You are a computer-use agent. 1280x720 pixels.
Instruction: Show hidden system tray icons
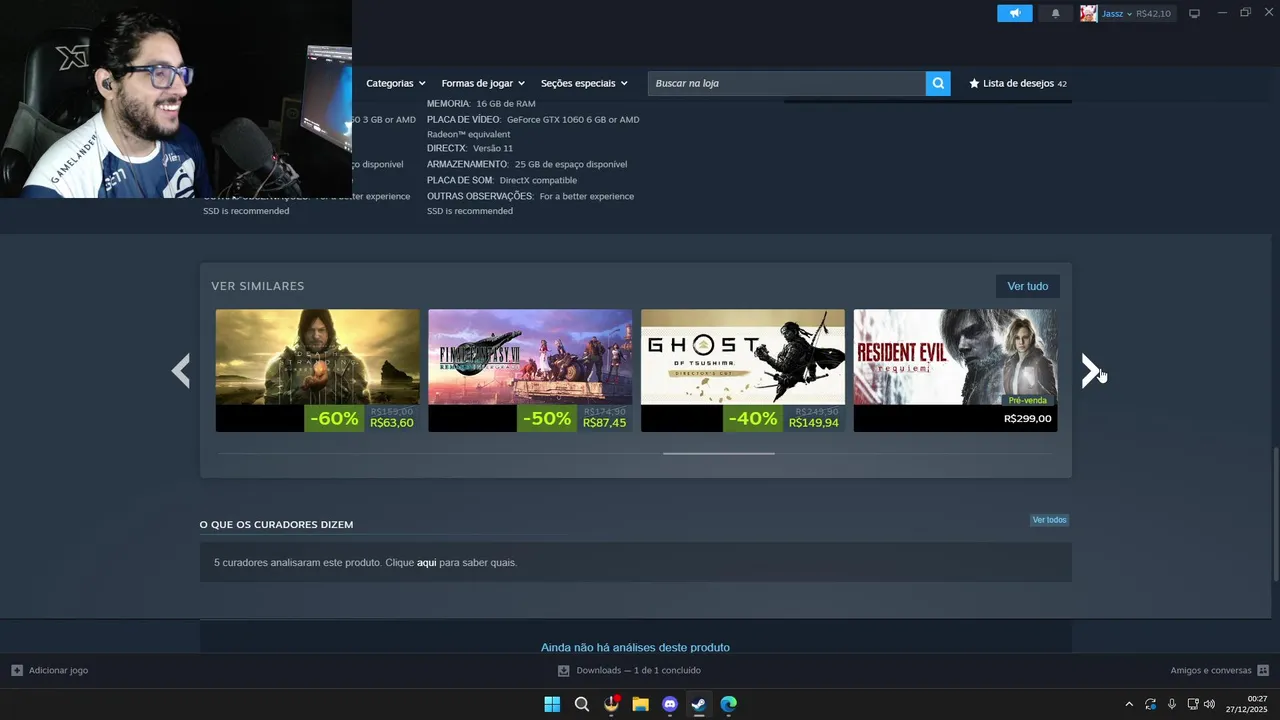click(x=1129, y=704)
